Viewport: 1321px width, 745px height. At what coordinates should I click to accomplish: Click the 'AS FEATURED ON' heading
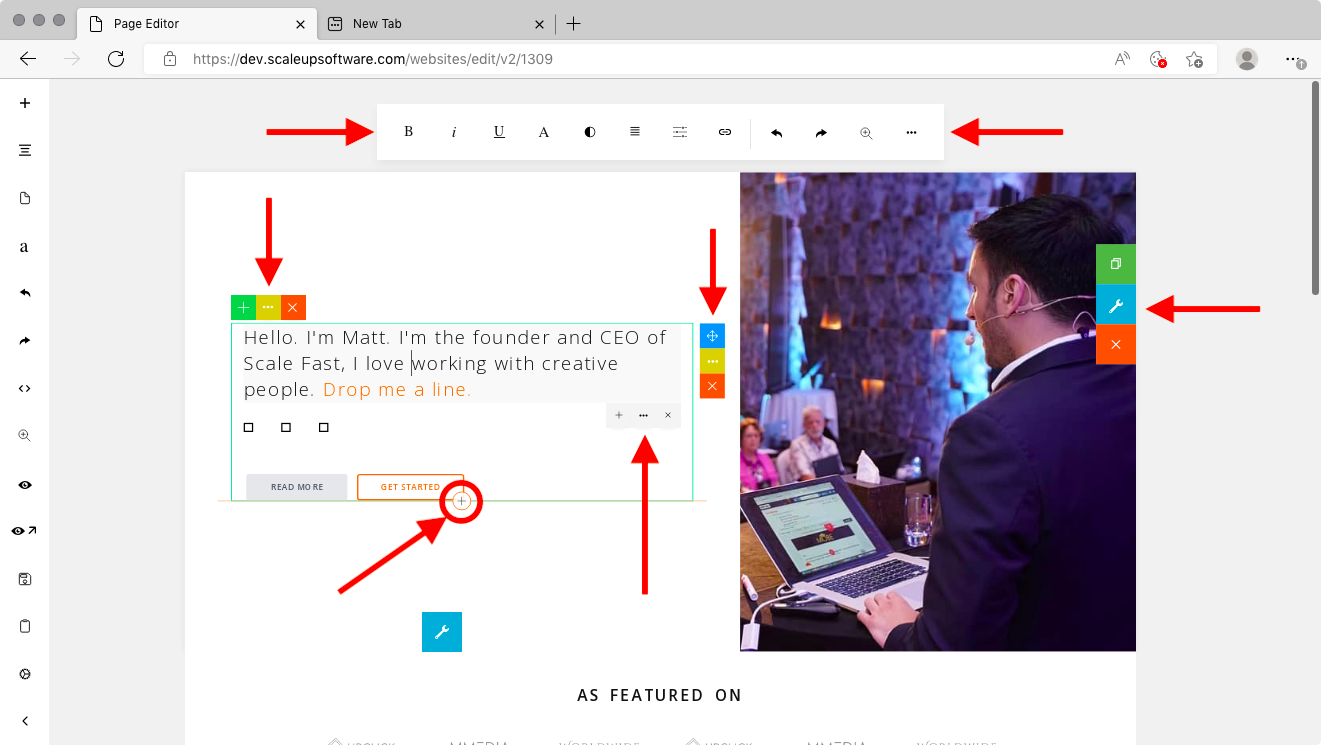[660, 695]
